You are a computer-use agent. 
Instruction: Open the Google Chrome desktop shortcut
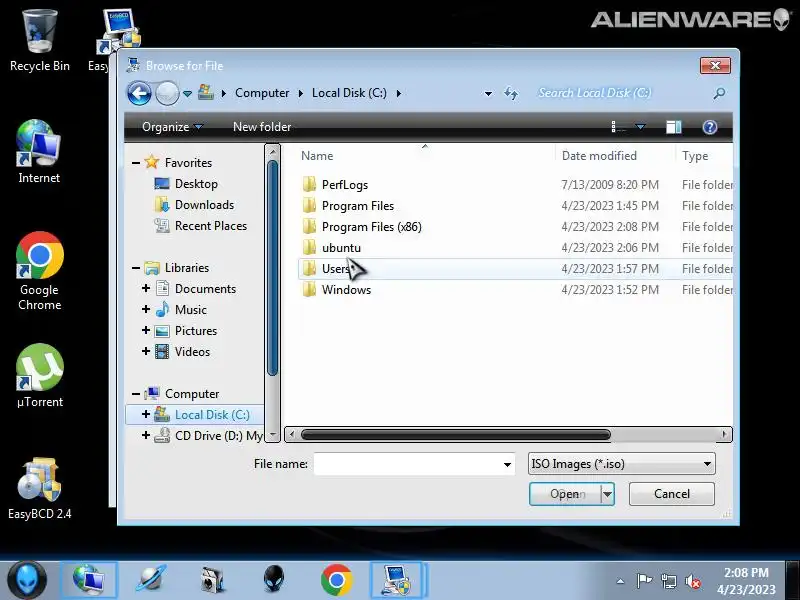coord(39,271)
